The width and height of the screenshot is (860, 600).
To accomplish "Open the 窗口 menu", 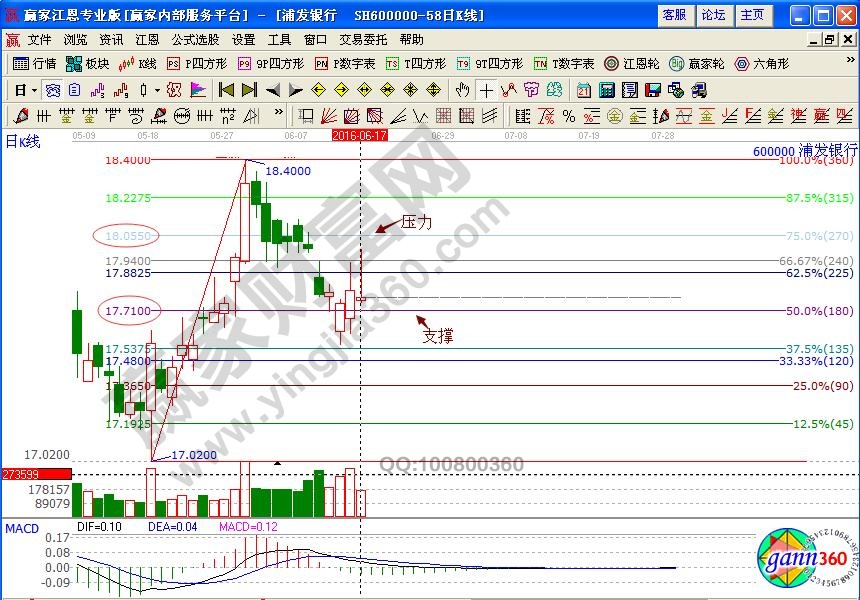I will [315, 39].
